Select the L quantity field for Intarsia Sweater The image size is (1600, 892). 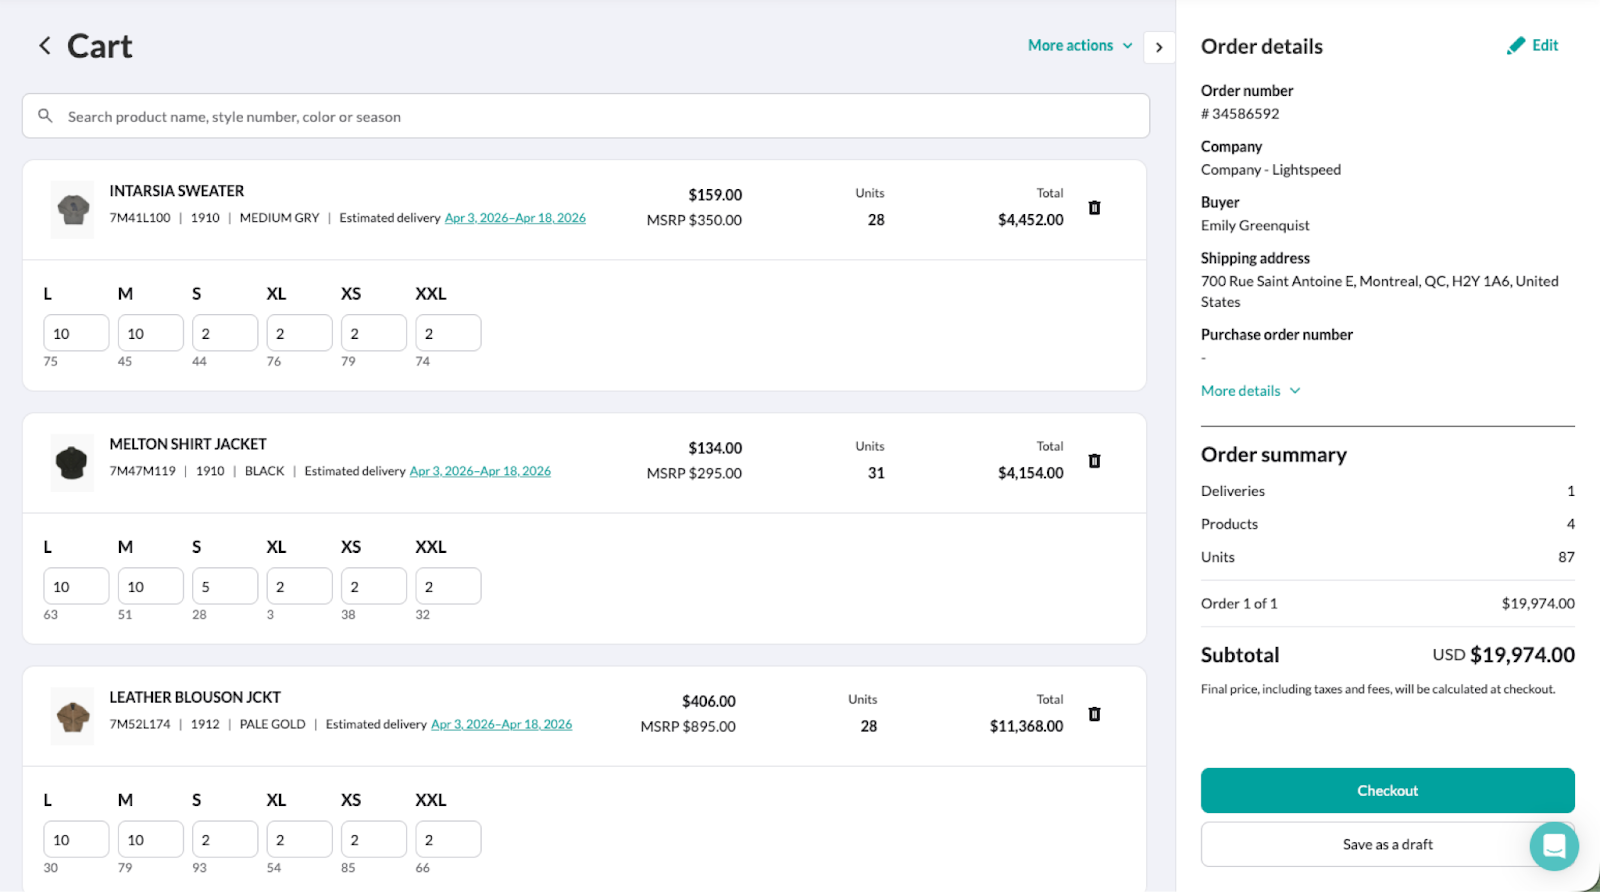pos(76,333)
